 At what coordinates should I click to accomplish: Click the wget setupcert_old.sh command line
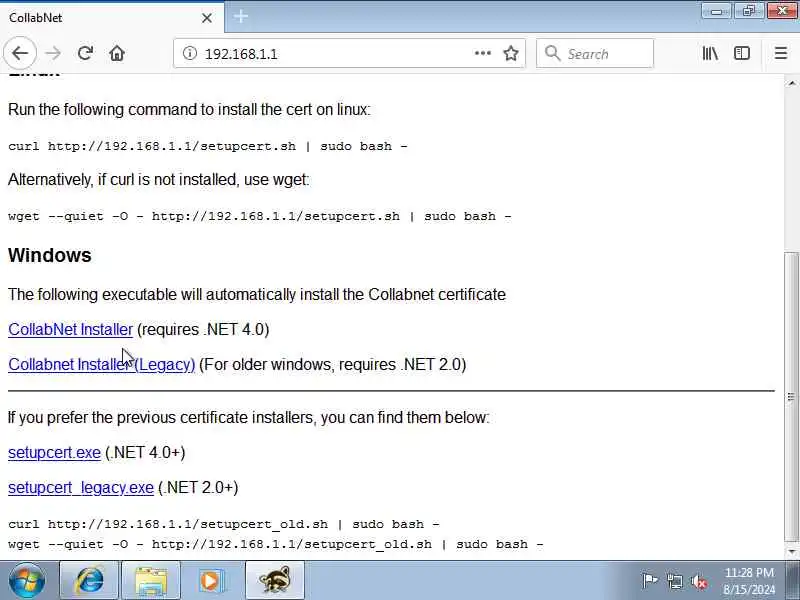[276, 544]
